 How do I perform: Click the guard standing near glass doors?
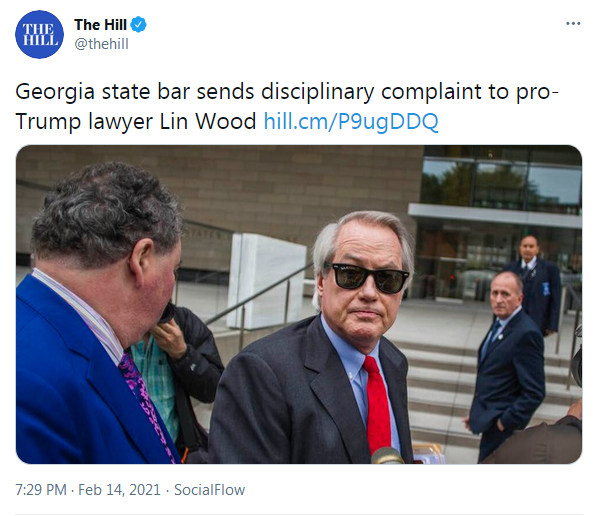(x=534, y=284)
